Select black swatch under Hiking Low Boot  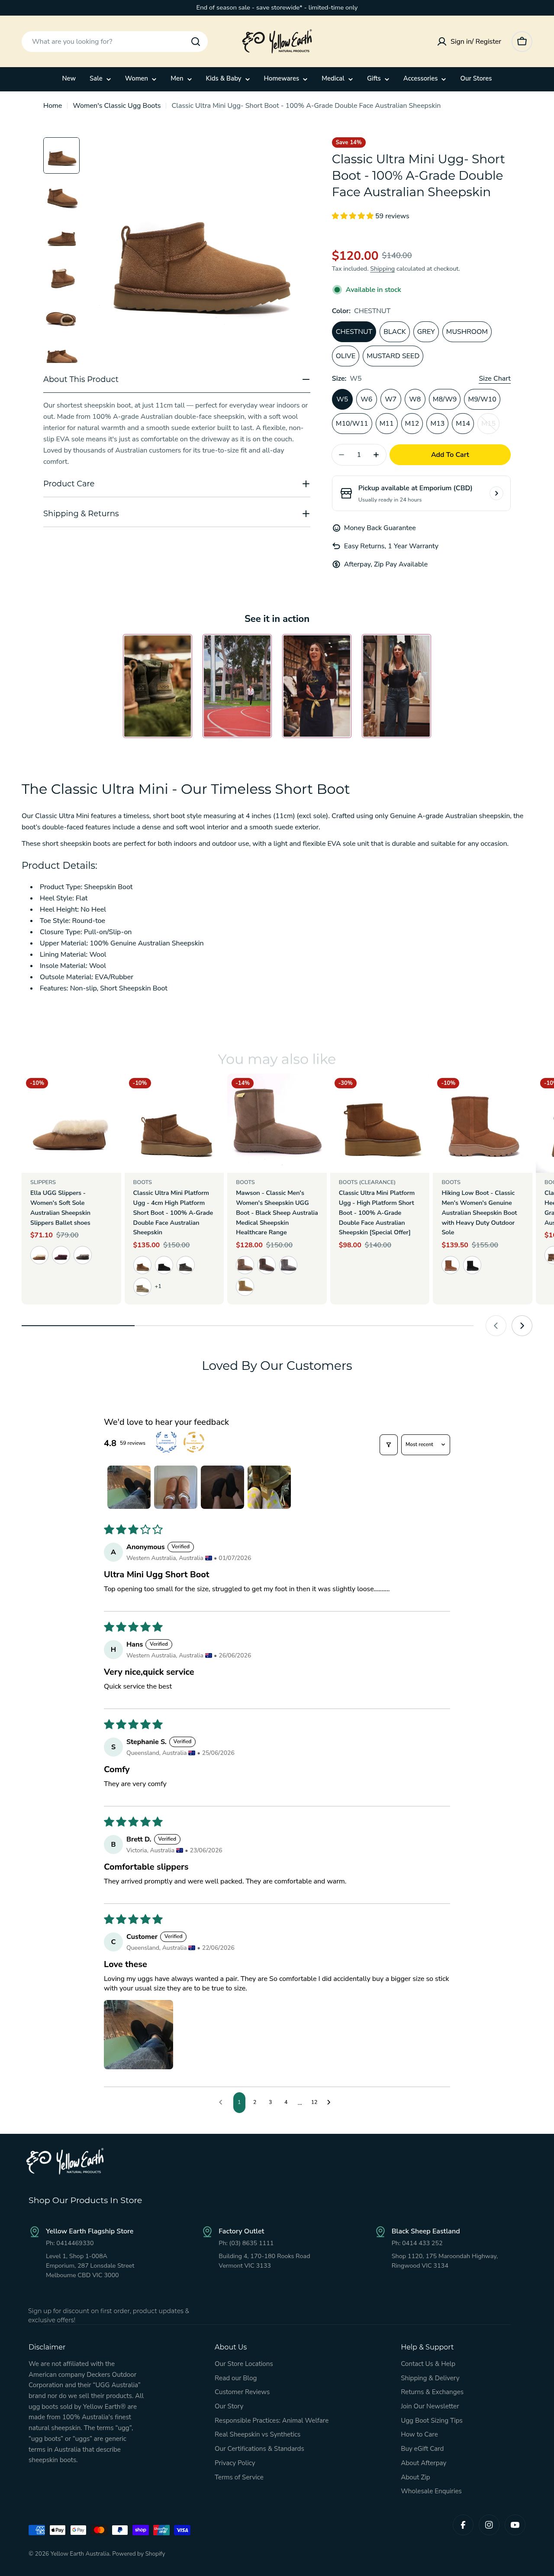472,1265
